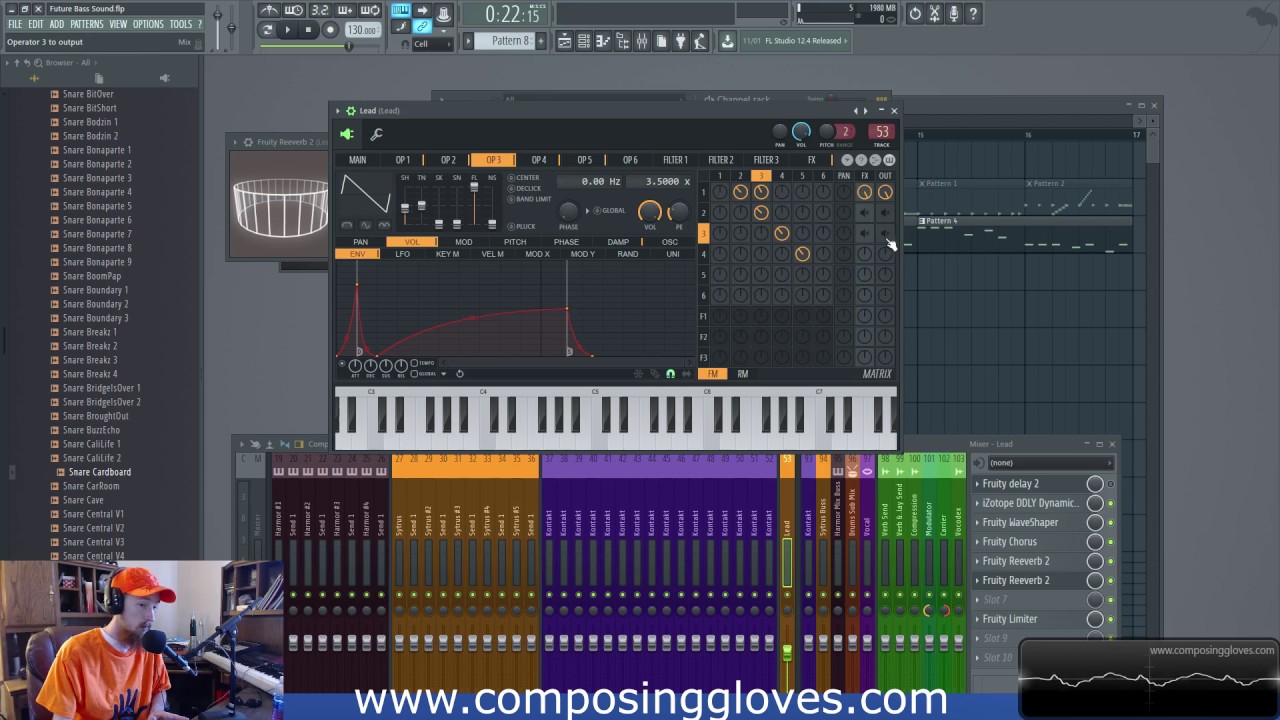
Task: Click the undo history circular arrow icon
Action: 915,14
